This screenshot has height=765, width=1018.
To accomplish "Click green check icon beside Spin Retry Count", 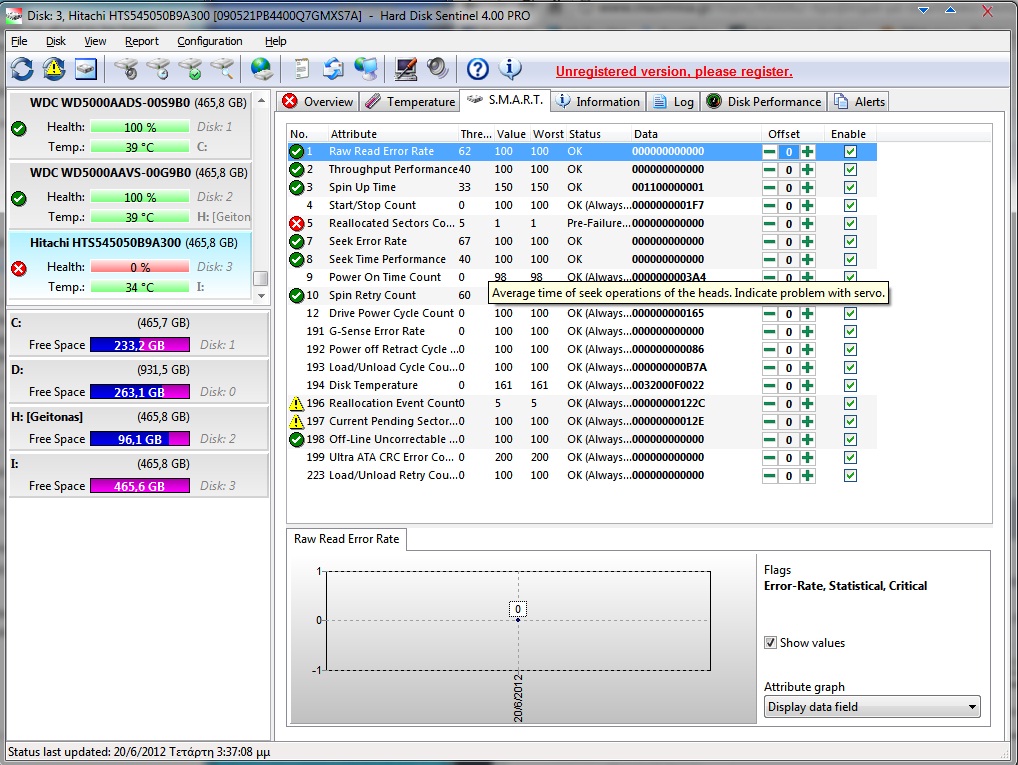I will tap(297, 295).
